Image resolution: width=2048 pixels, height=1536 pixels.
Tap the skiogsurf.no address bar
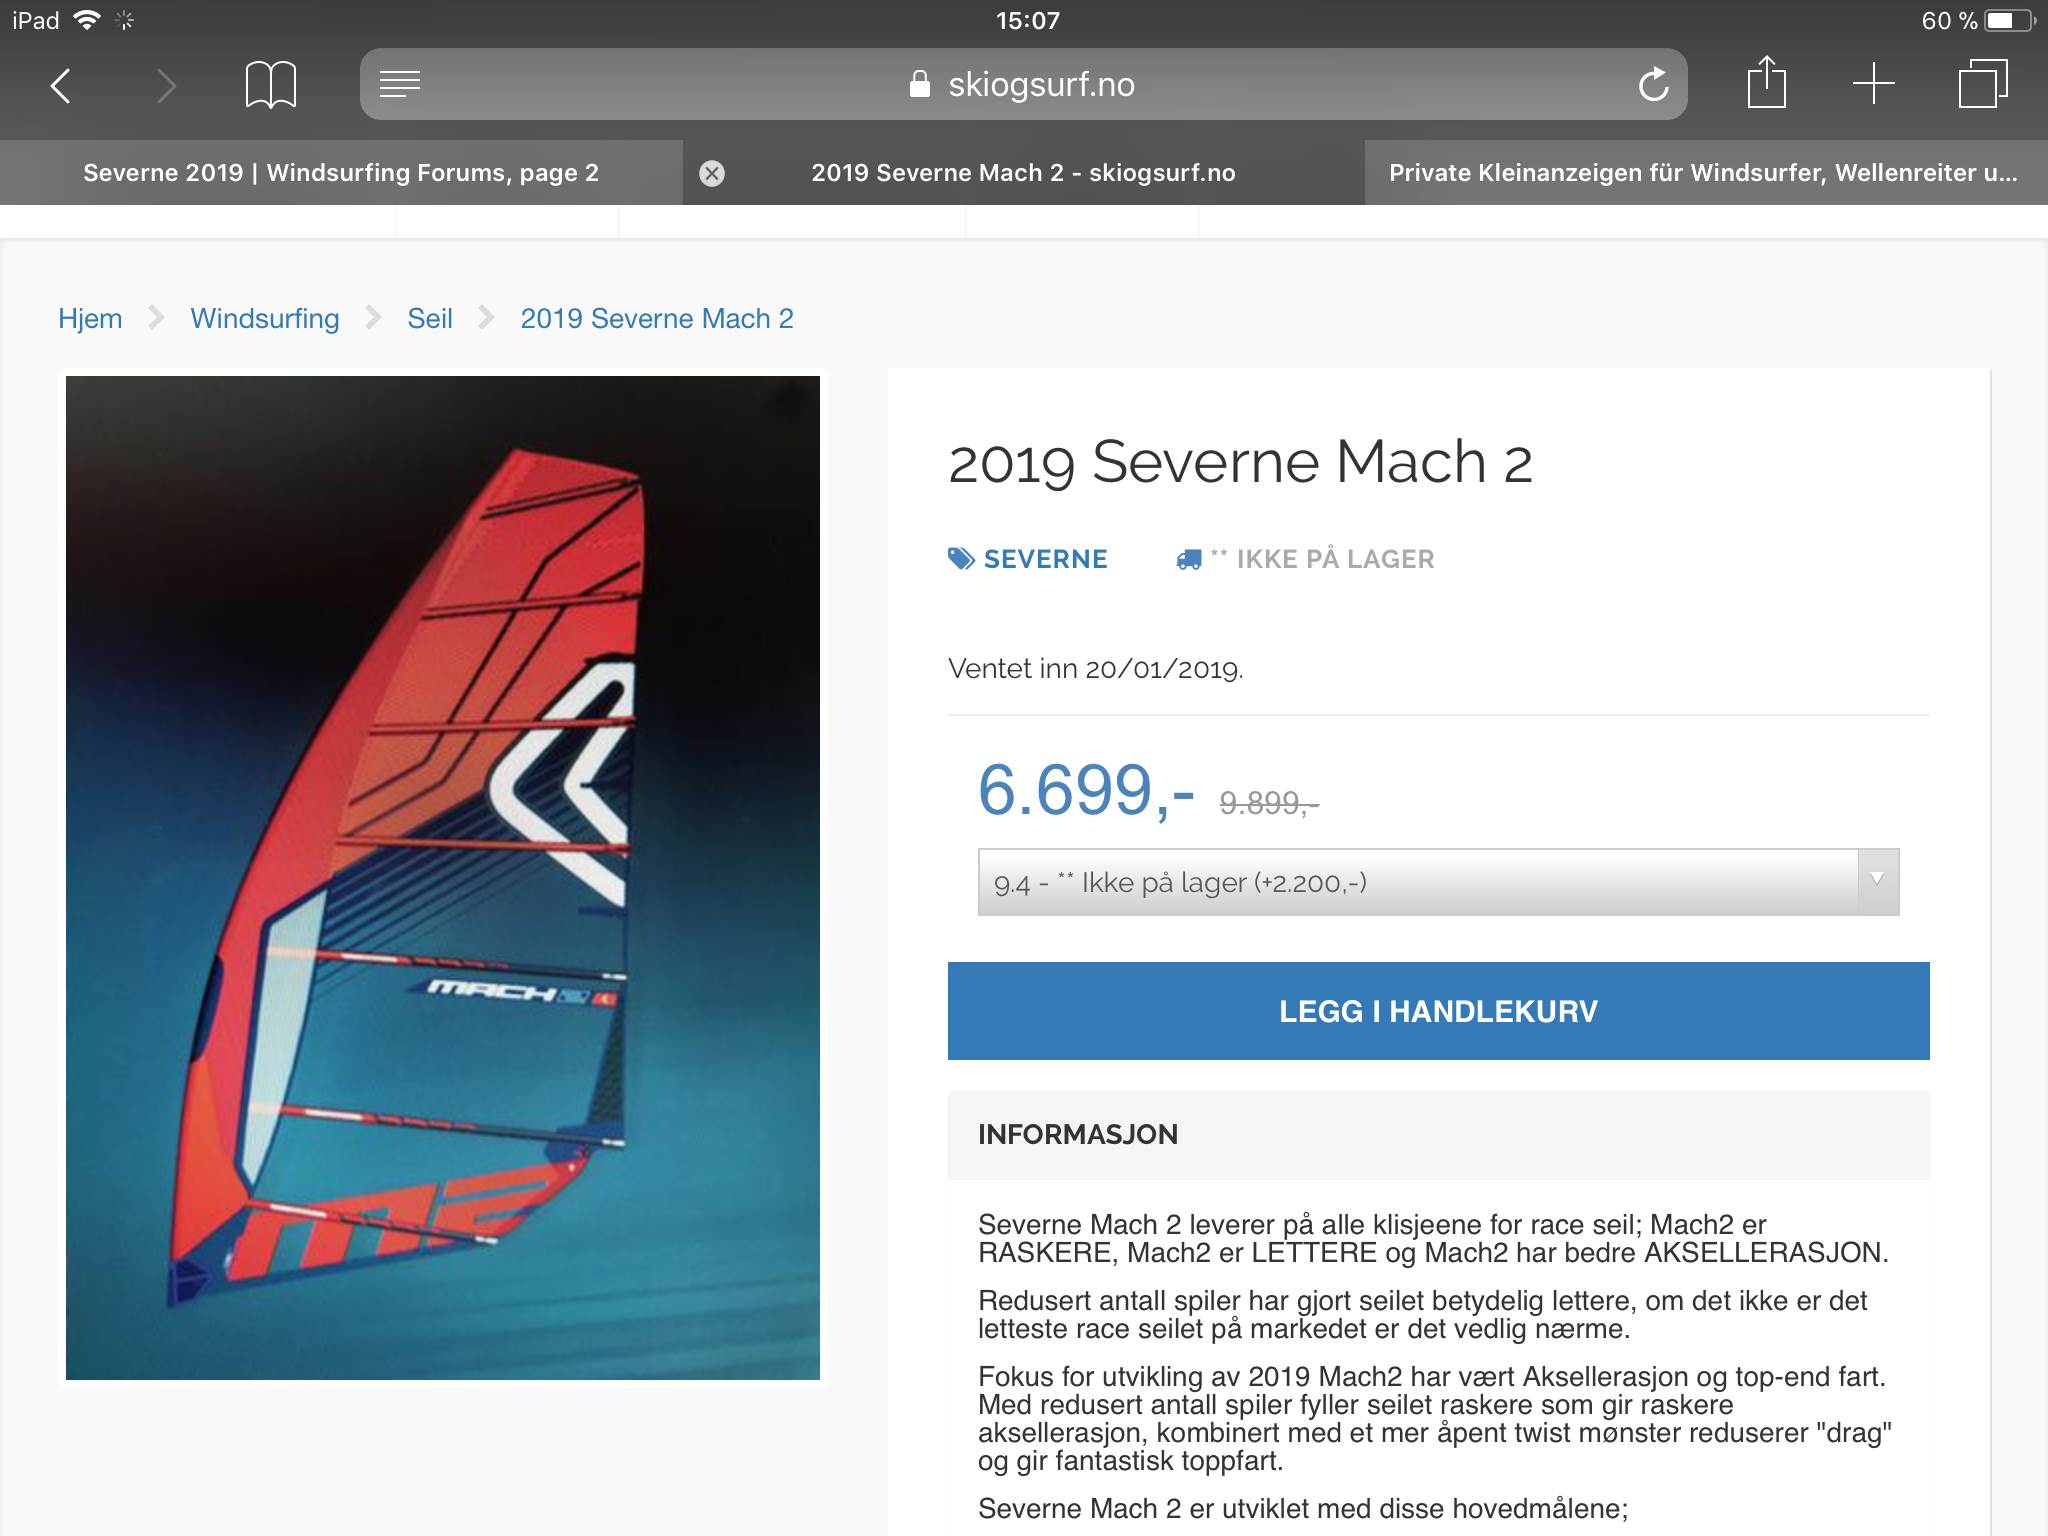[1024, 85]
